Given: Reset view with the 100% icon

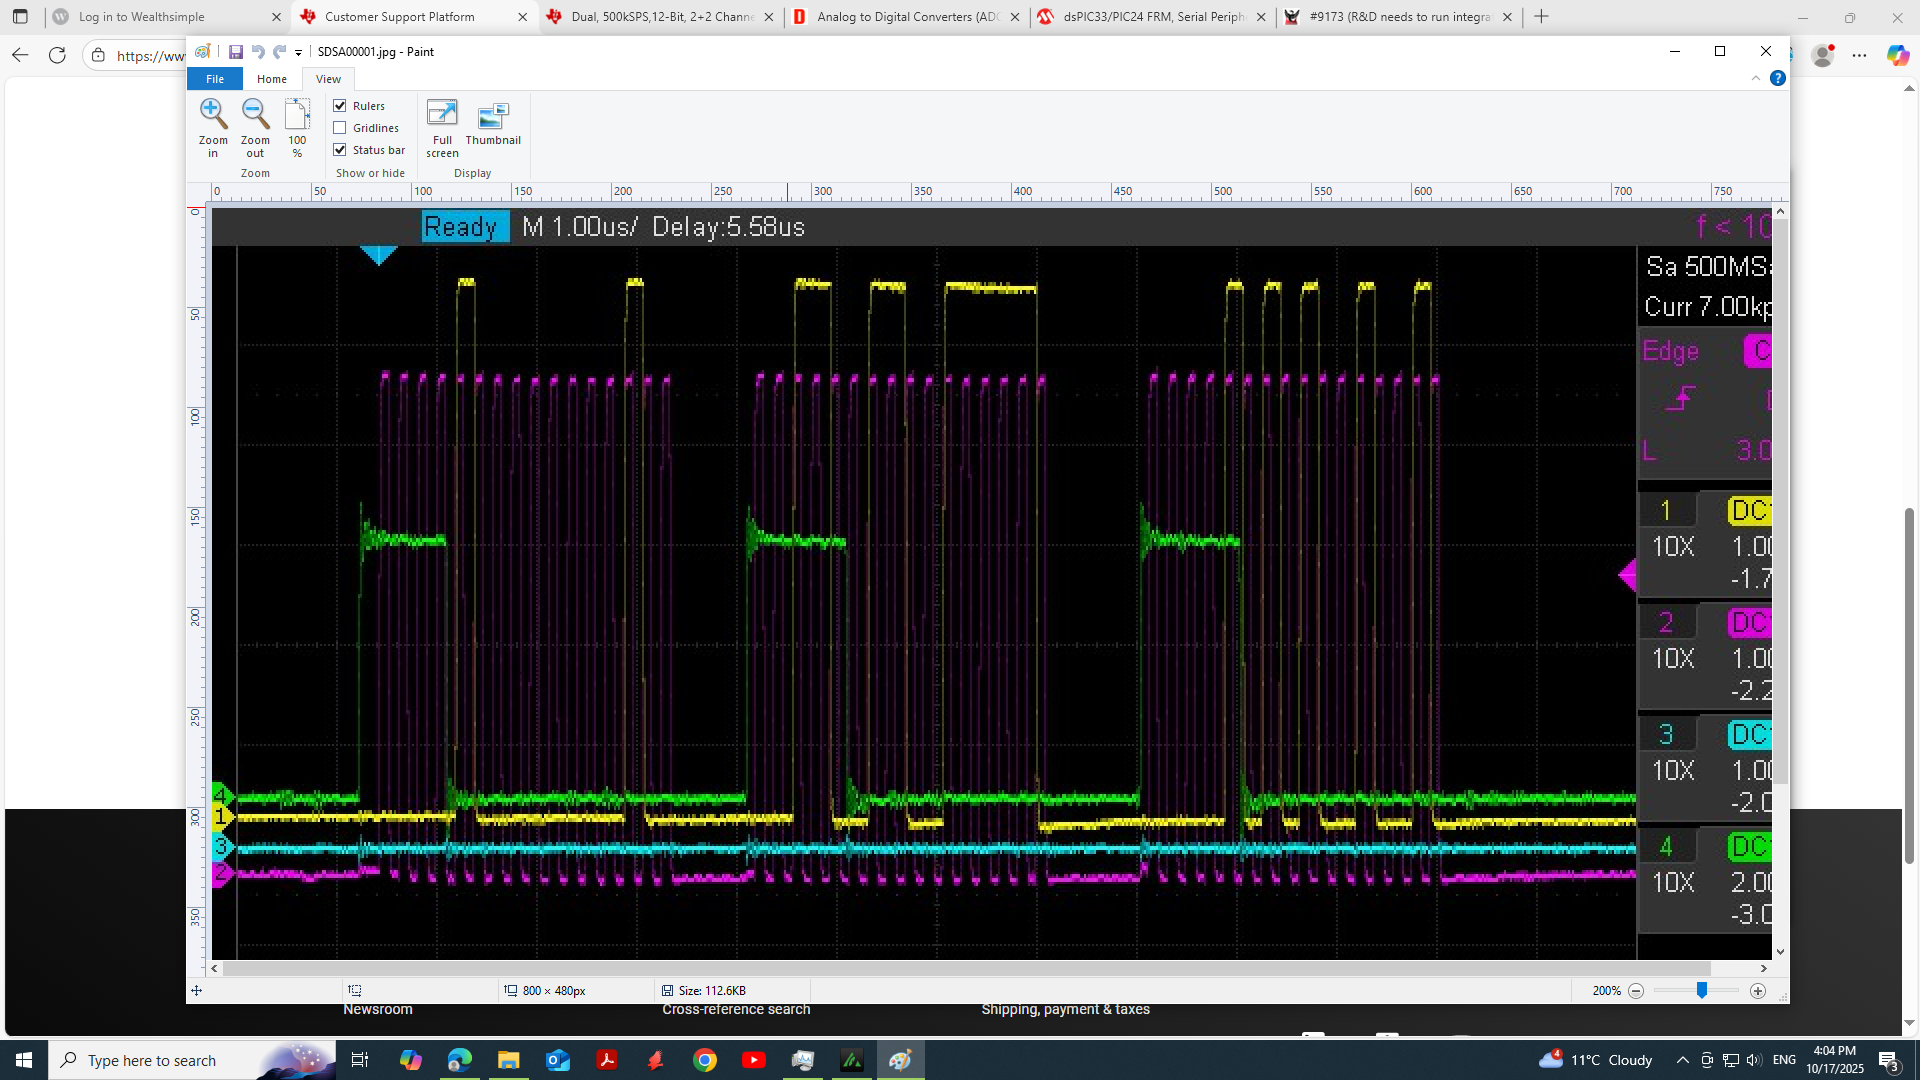Looking at the screenshot, I should (x=297, y=114).
